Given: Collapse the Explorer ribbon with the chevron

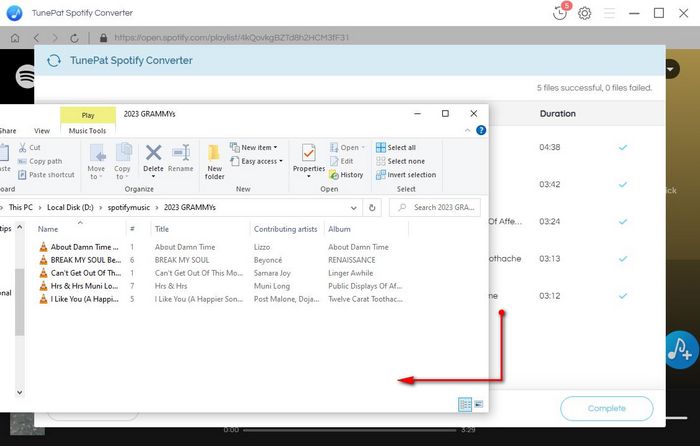Looking at the screenshot, I should 467,130.
